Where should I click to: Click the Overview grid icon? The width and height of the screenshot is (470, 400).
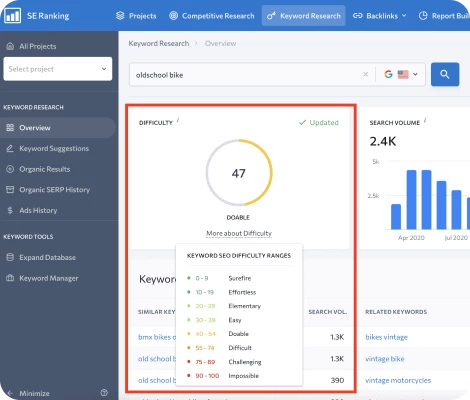tap(10, 128)
